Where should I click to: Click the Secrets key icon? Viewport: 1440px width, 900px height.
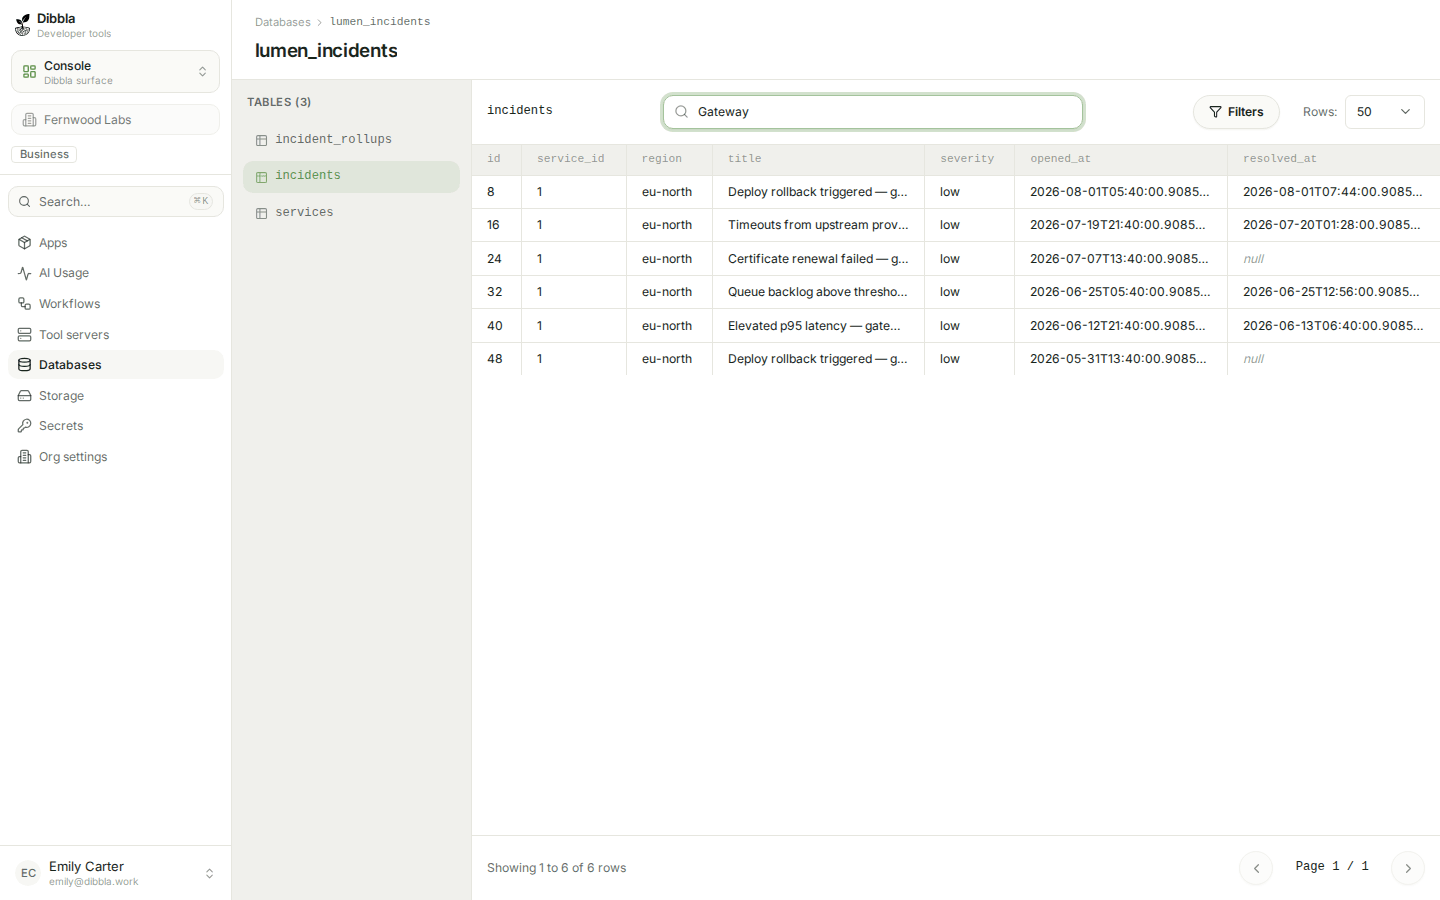pos(25,426)
